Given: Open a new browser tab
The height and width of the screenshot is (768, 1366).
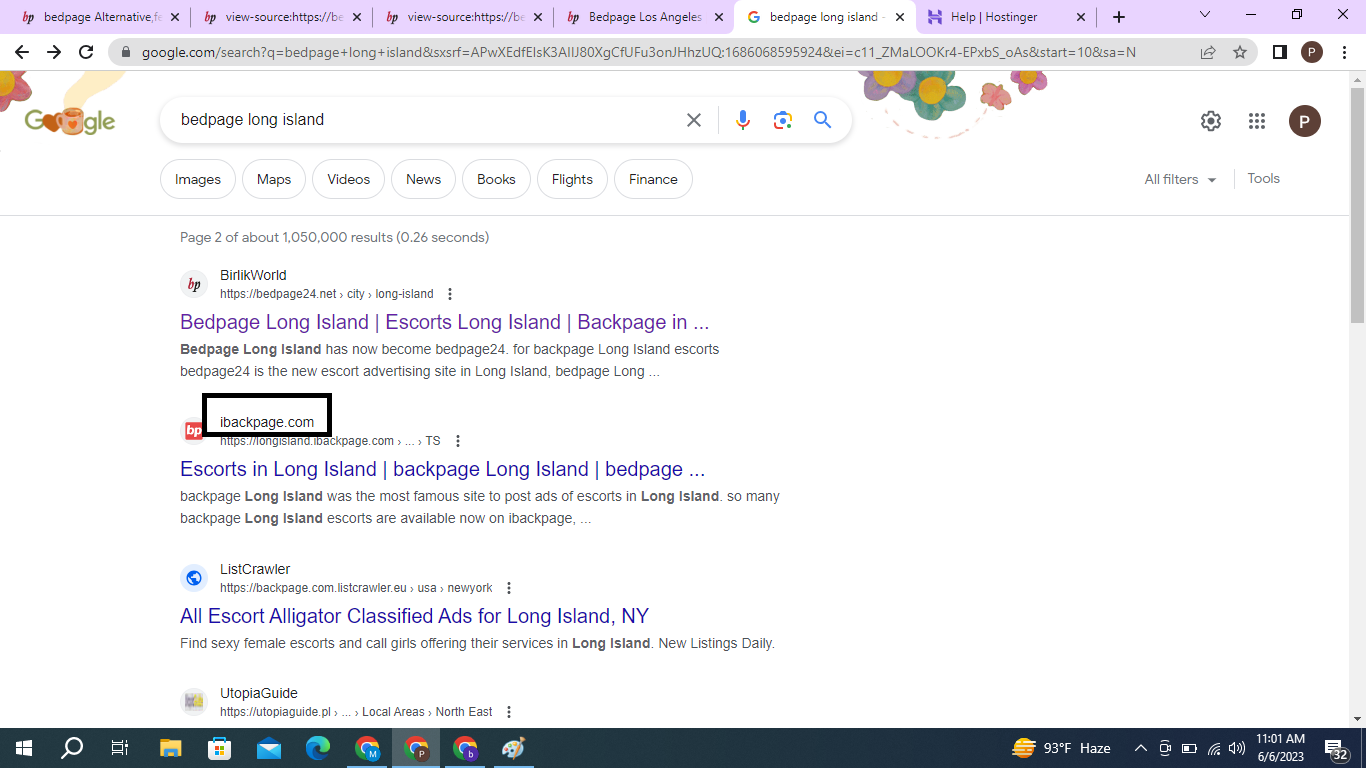Looking at the screenshot, I should tap(1119, 17).
